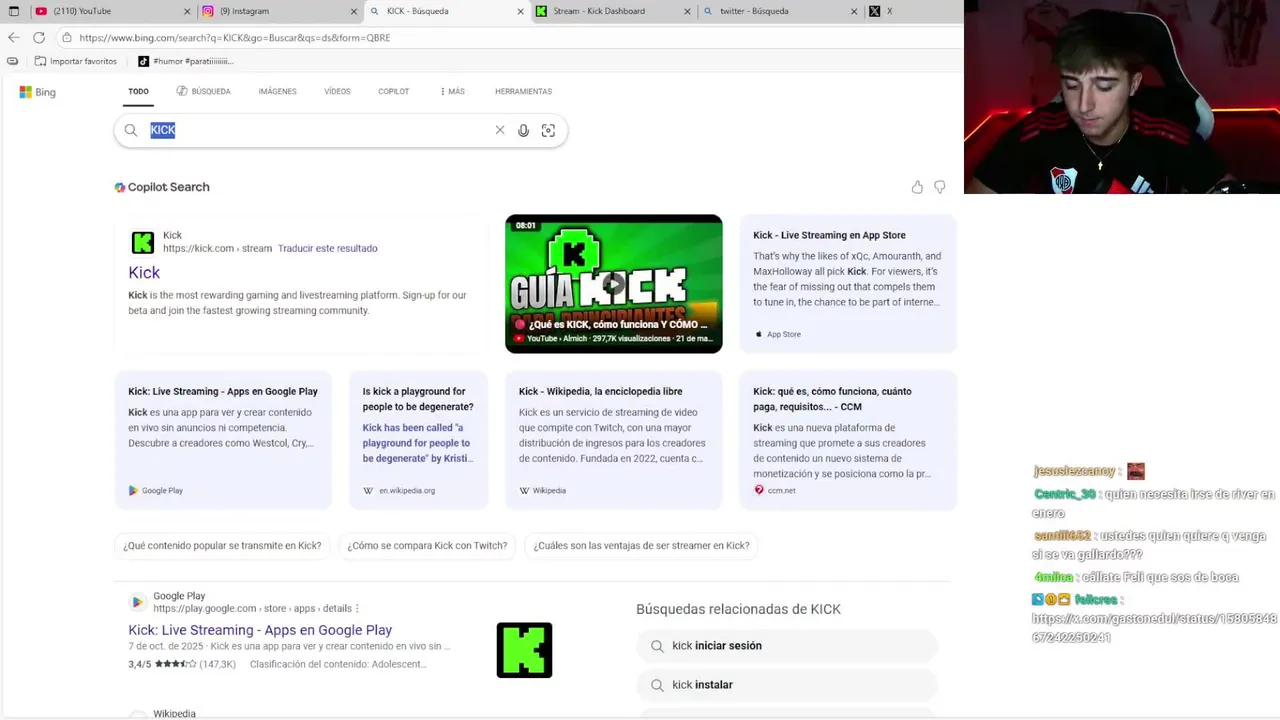Screen dimensions: 1280x720
Task: Open HERRAMIENTAS search tools
Action: point(523,91)
